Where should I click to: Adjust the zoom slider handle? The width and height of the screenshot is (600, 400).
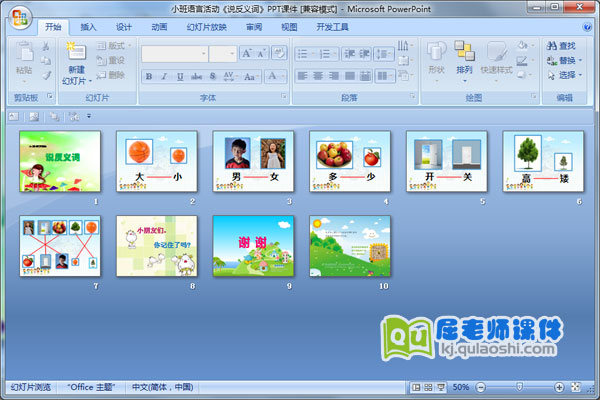(519, 387)
